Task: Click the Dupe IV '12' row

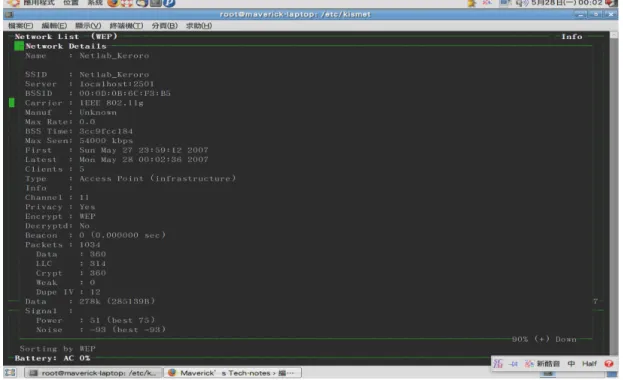Action: tap(68, 292)
